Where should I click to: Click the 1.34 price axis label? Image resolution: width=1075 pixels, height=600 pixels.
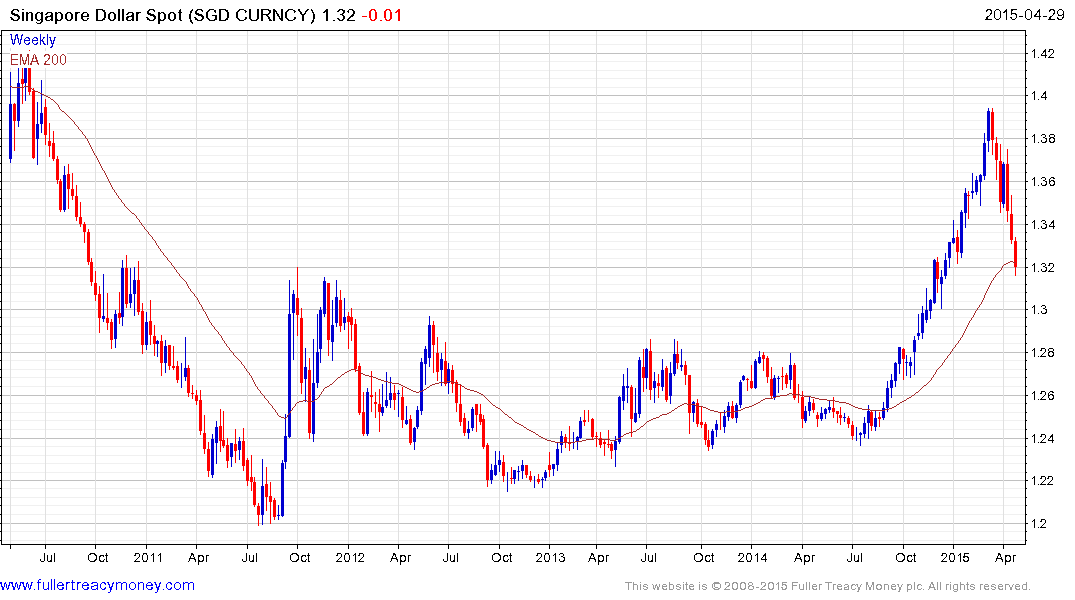coord(1043,225)
